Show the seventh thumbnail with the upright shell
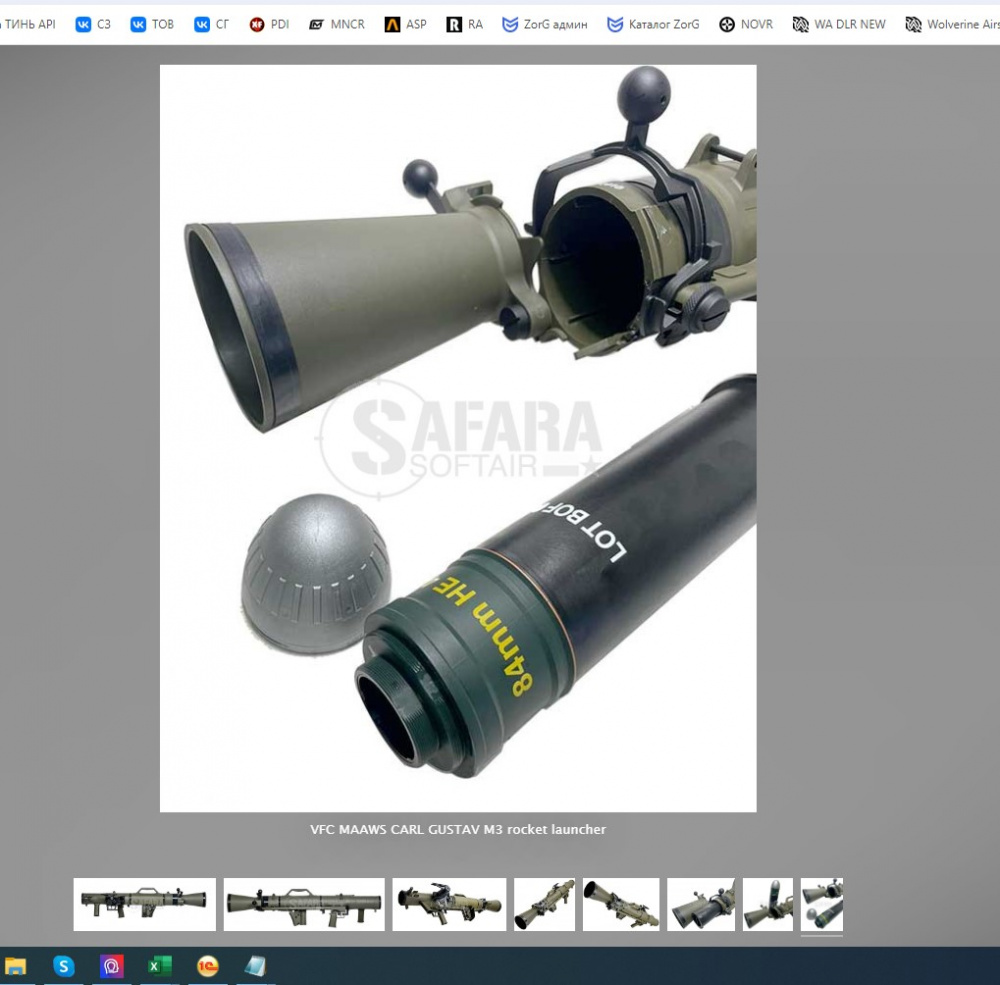Viewport: 1000px width, 985px height. (768, 904)
